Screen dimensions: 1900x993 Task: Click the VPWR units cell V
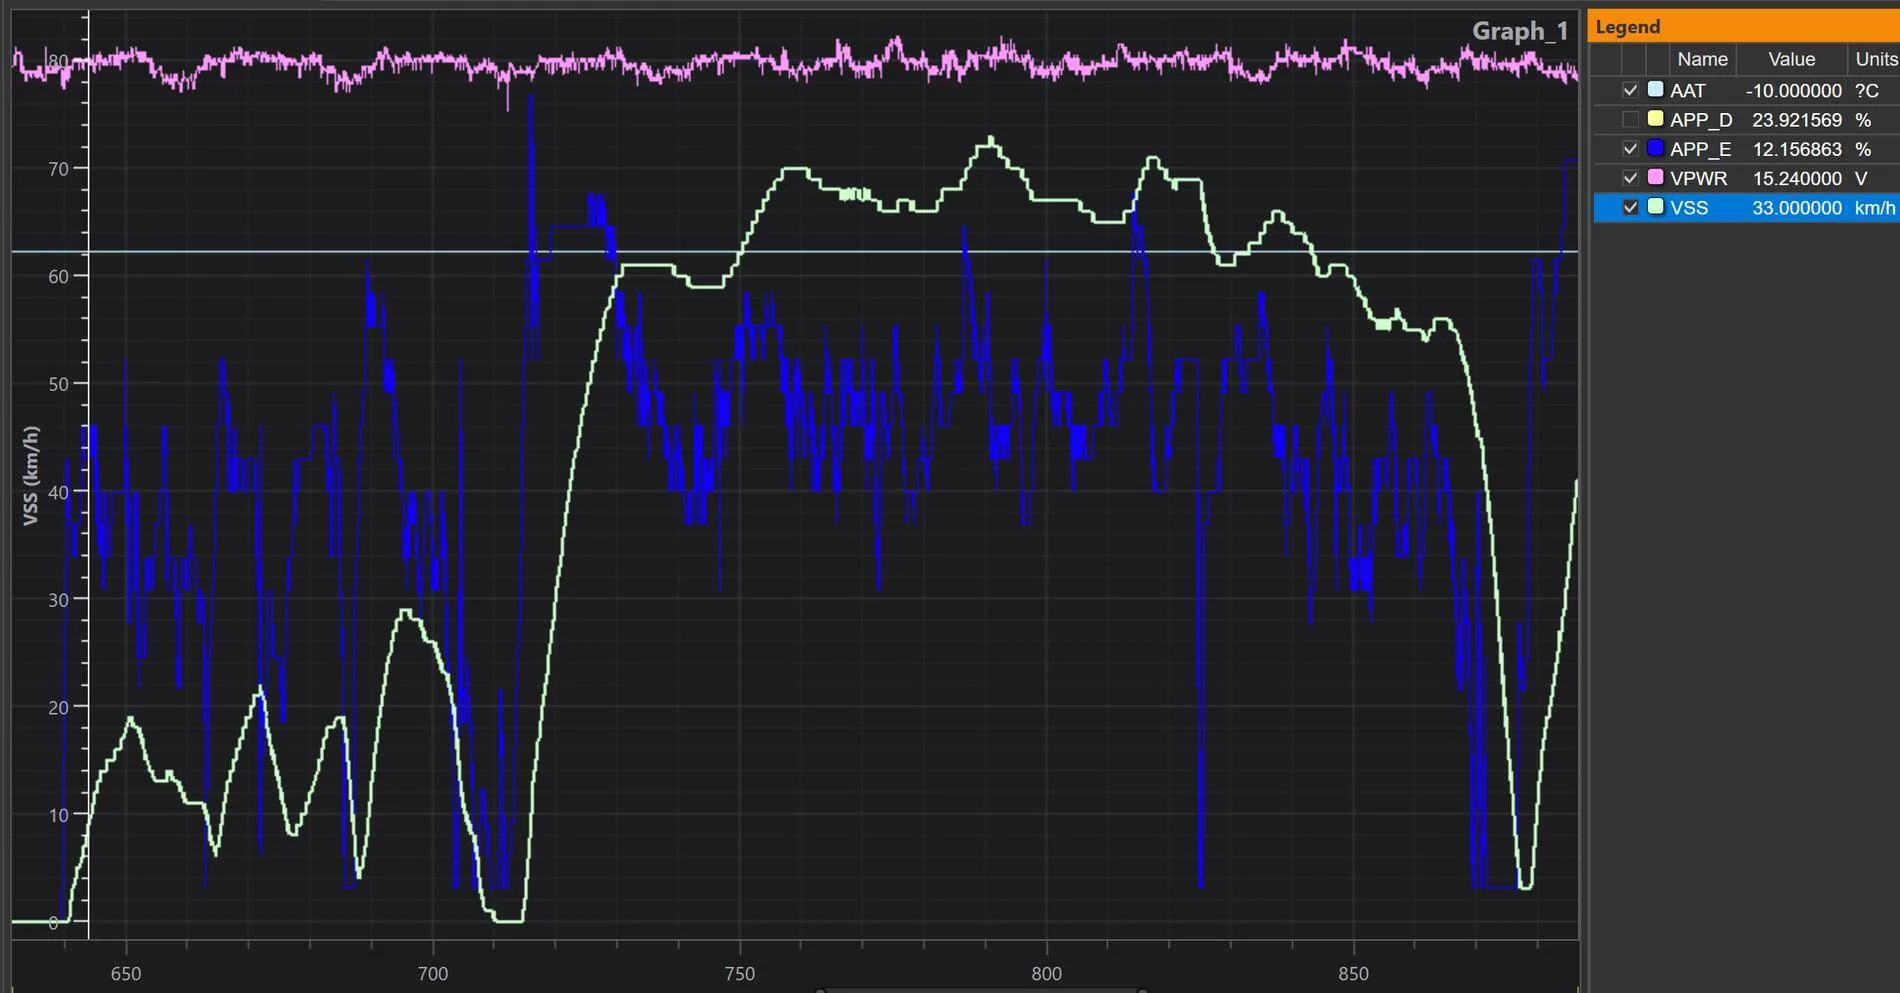pyautogui.click(x=1860, y=178)
